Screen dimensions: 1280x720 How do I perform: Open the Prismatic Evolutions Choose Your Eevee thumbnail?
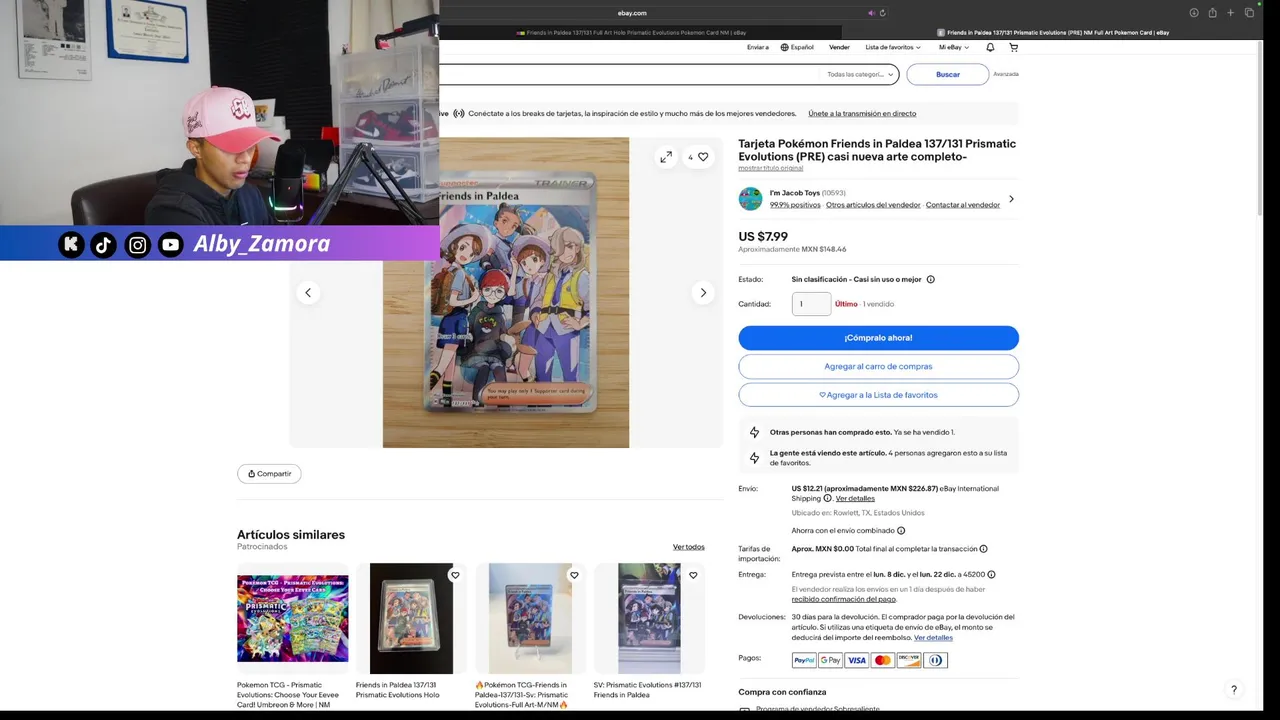point(293,618)
